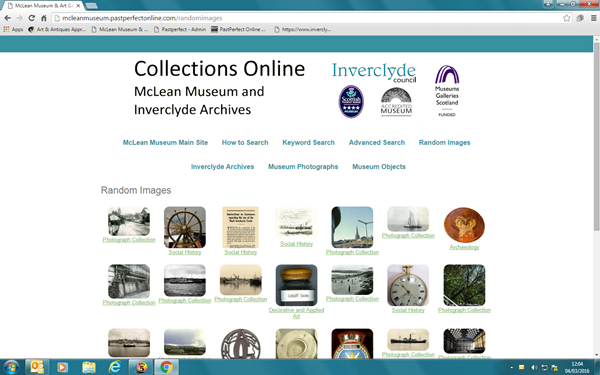Open the beach scene photograph thumbnail
600x375 pixels.
[352, 279]
